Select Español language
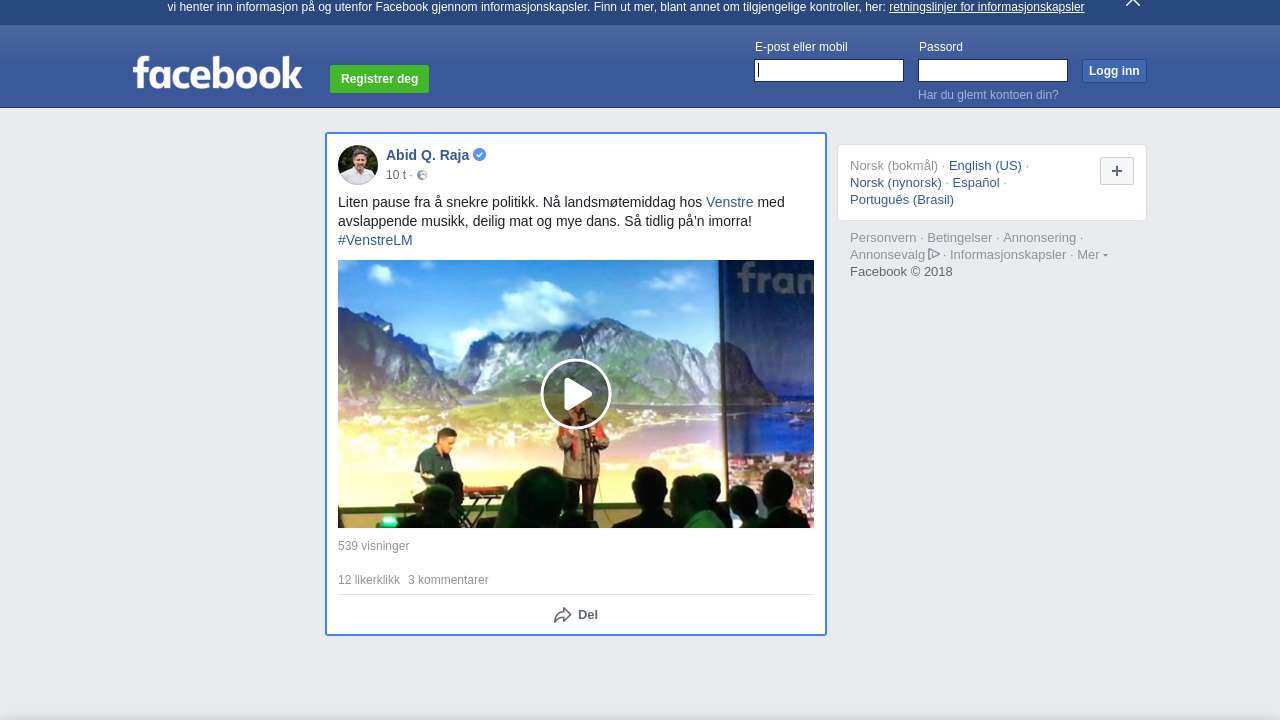The width and height of the screenshot is (1280, 720). (976, 183)
